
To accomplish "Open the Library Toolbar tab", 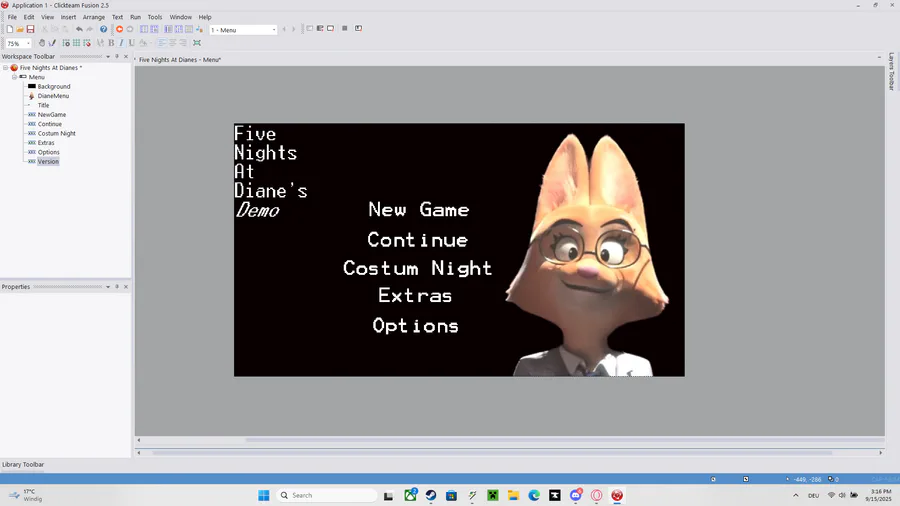I will 23,464.
